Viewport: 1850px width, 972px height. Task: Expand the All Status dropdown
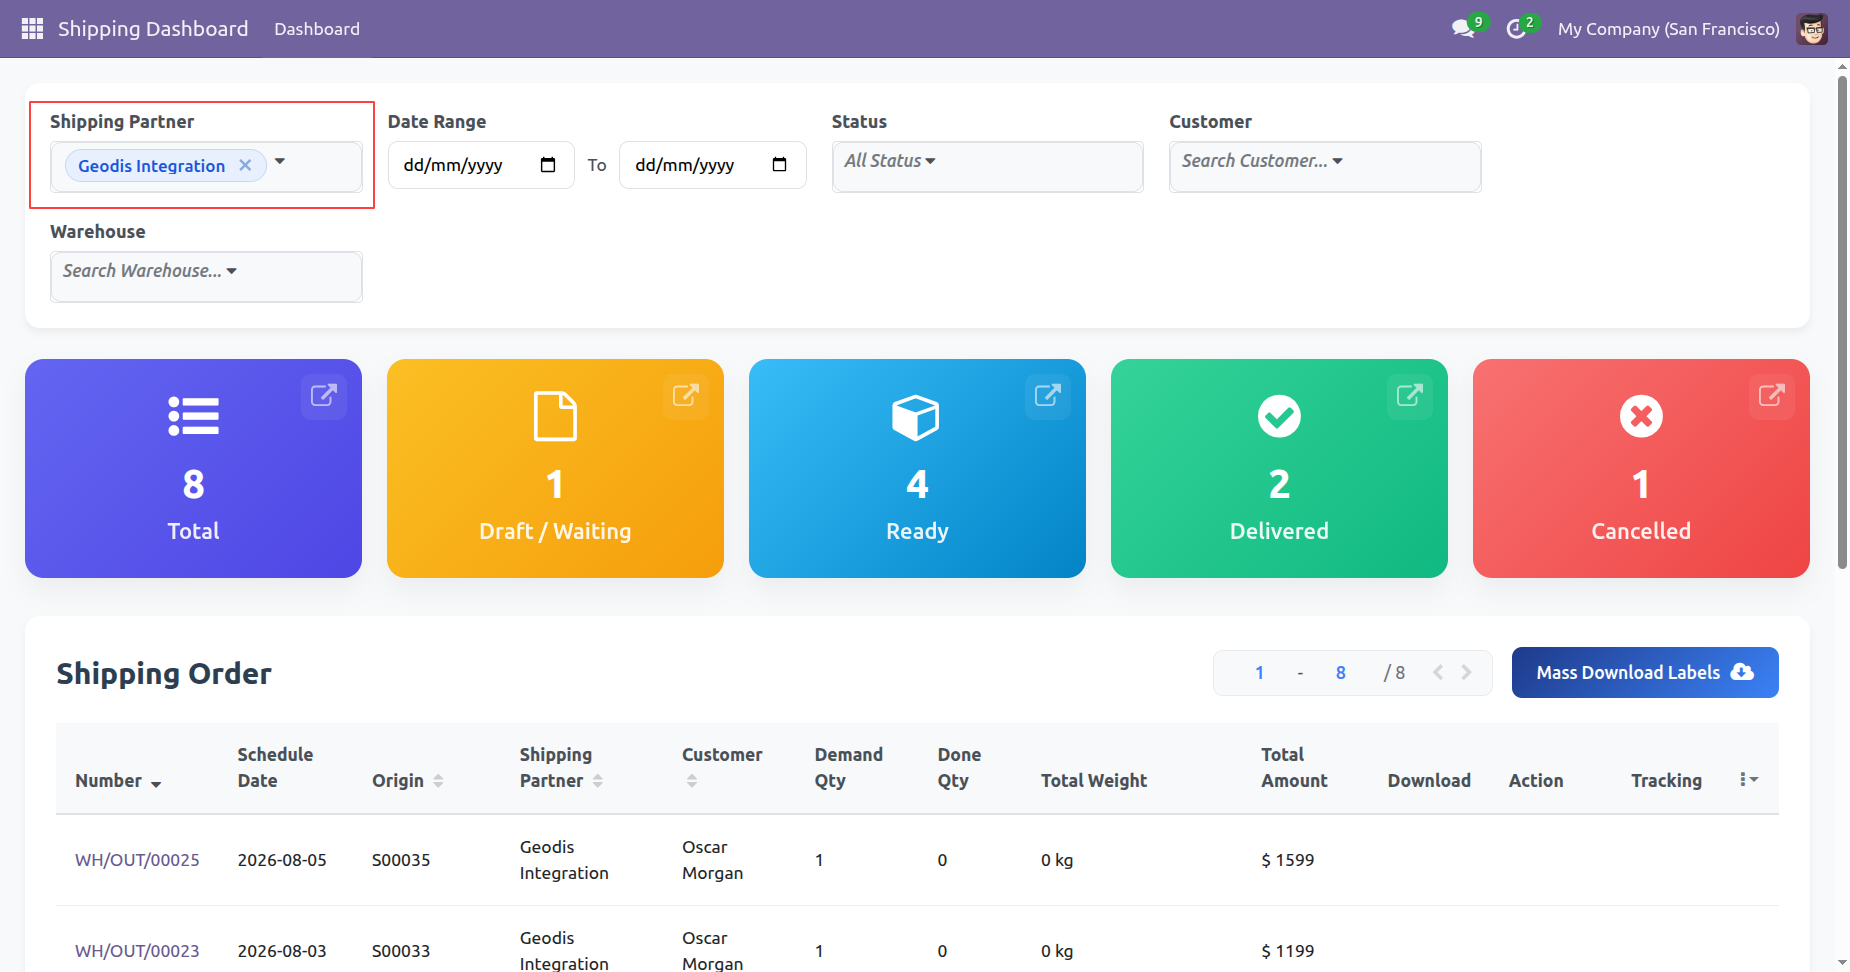coord(987,166)
